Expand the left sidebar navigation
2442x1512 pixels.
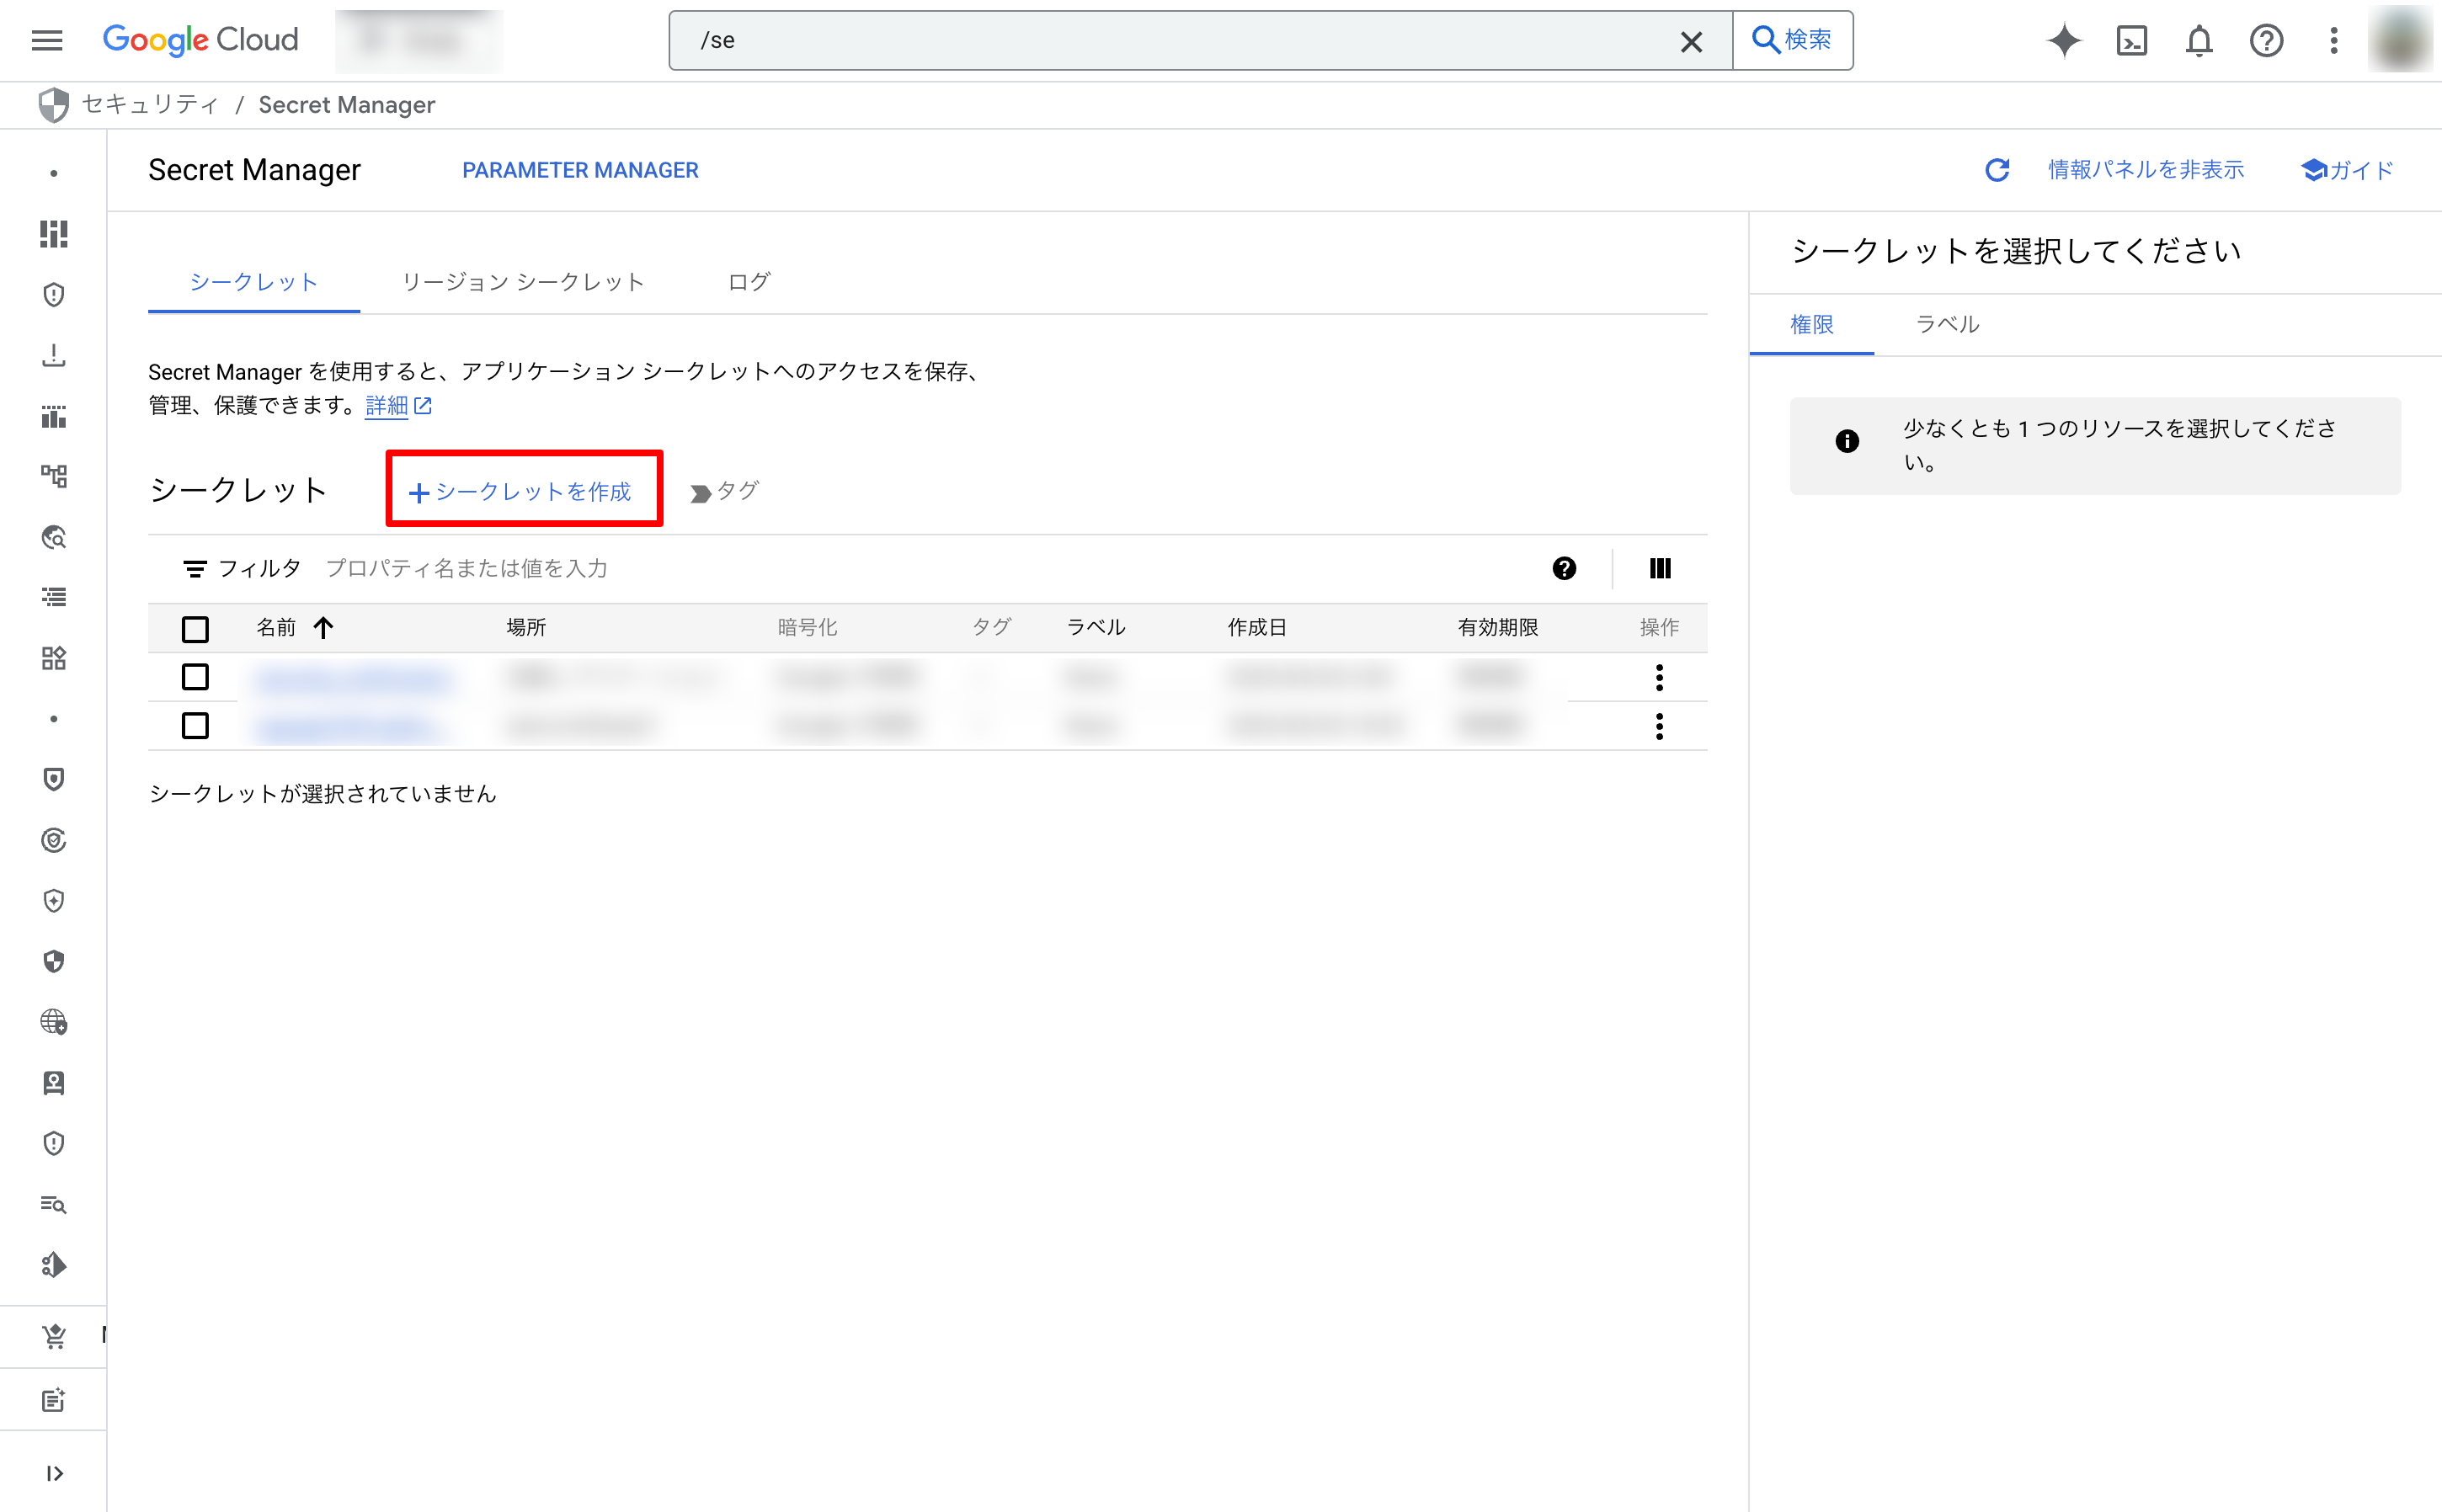coord(54,1473)
